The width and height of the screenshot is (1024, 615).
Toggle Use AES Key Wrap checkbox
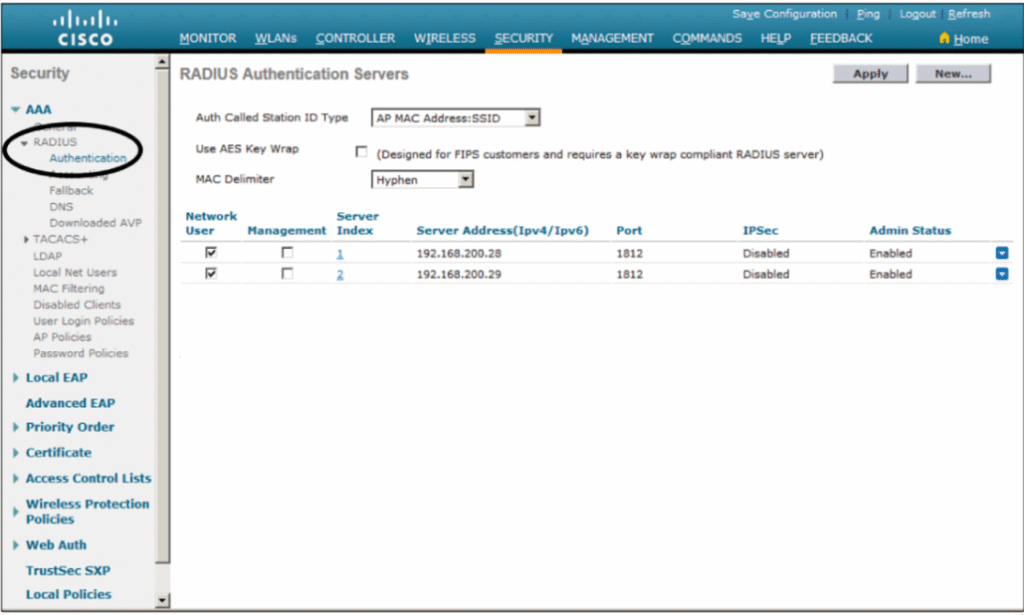tap(360, 151)
